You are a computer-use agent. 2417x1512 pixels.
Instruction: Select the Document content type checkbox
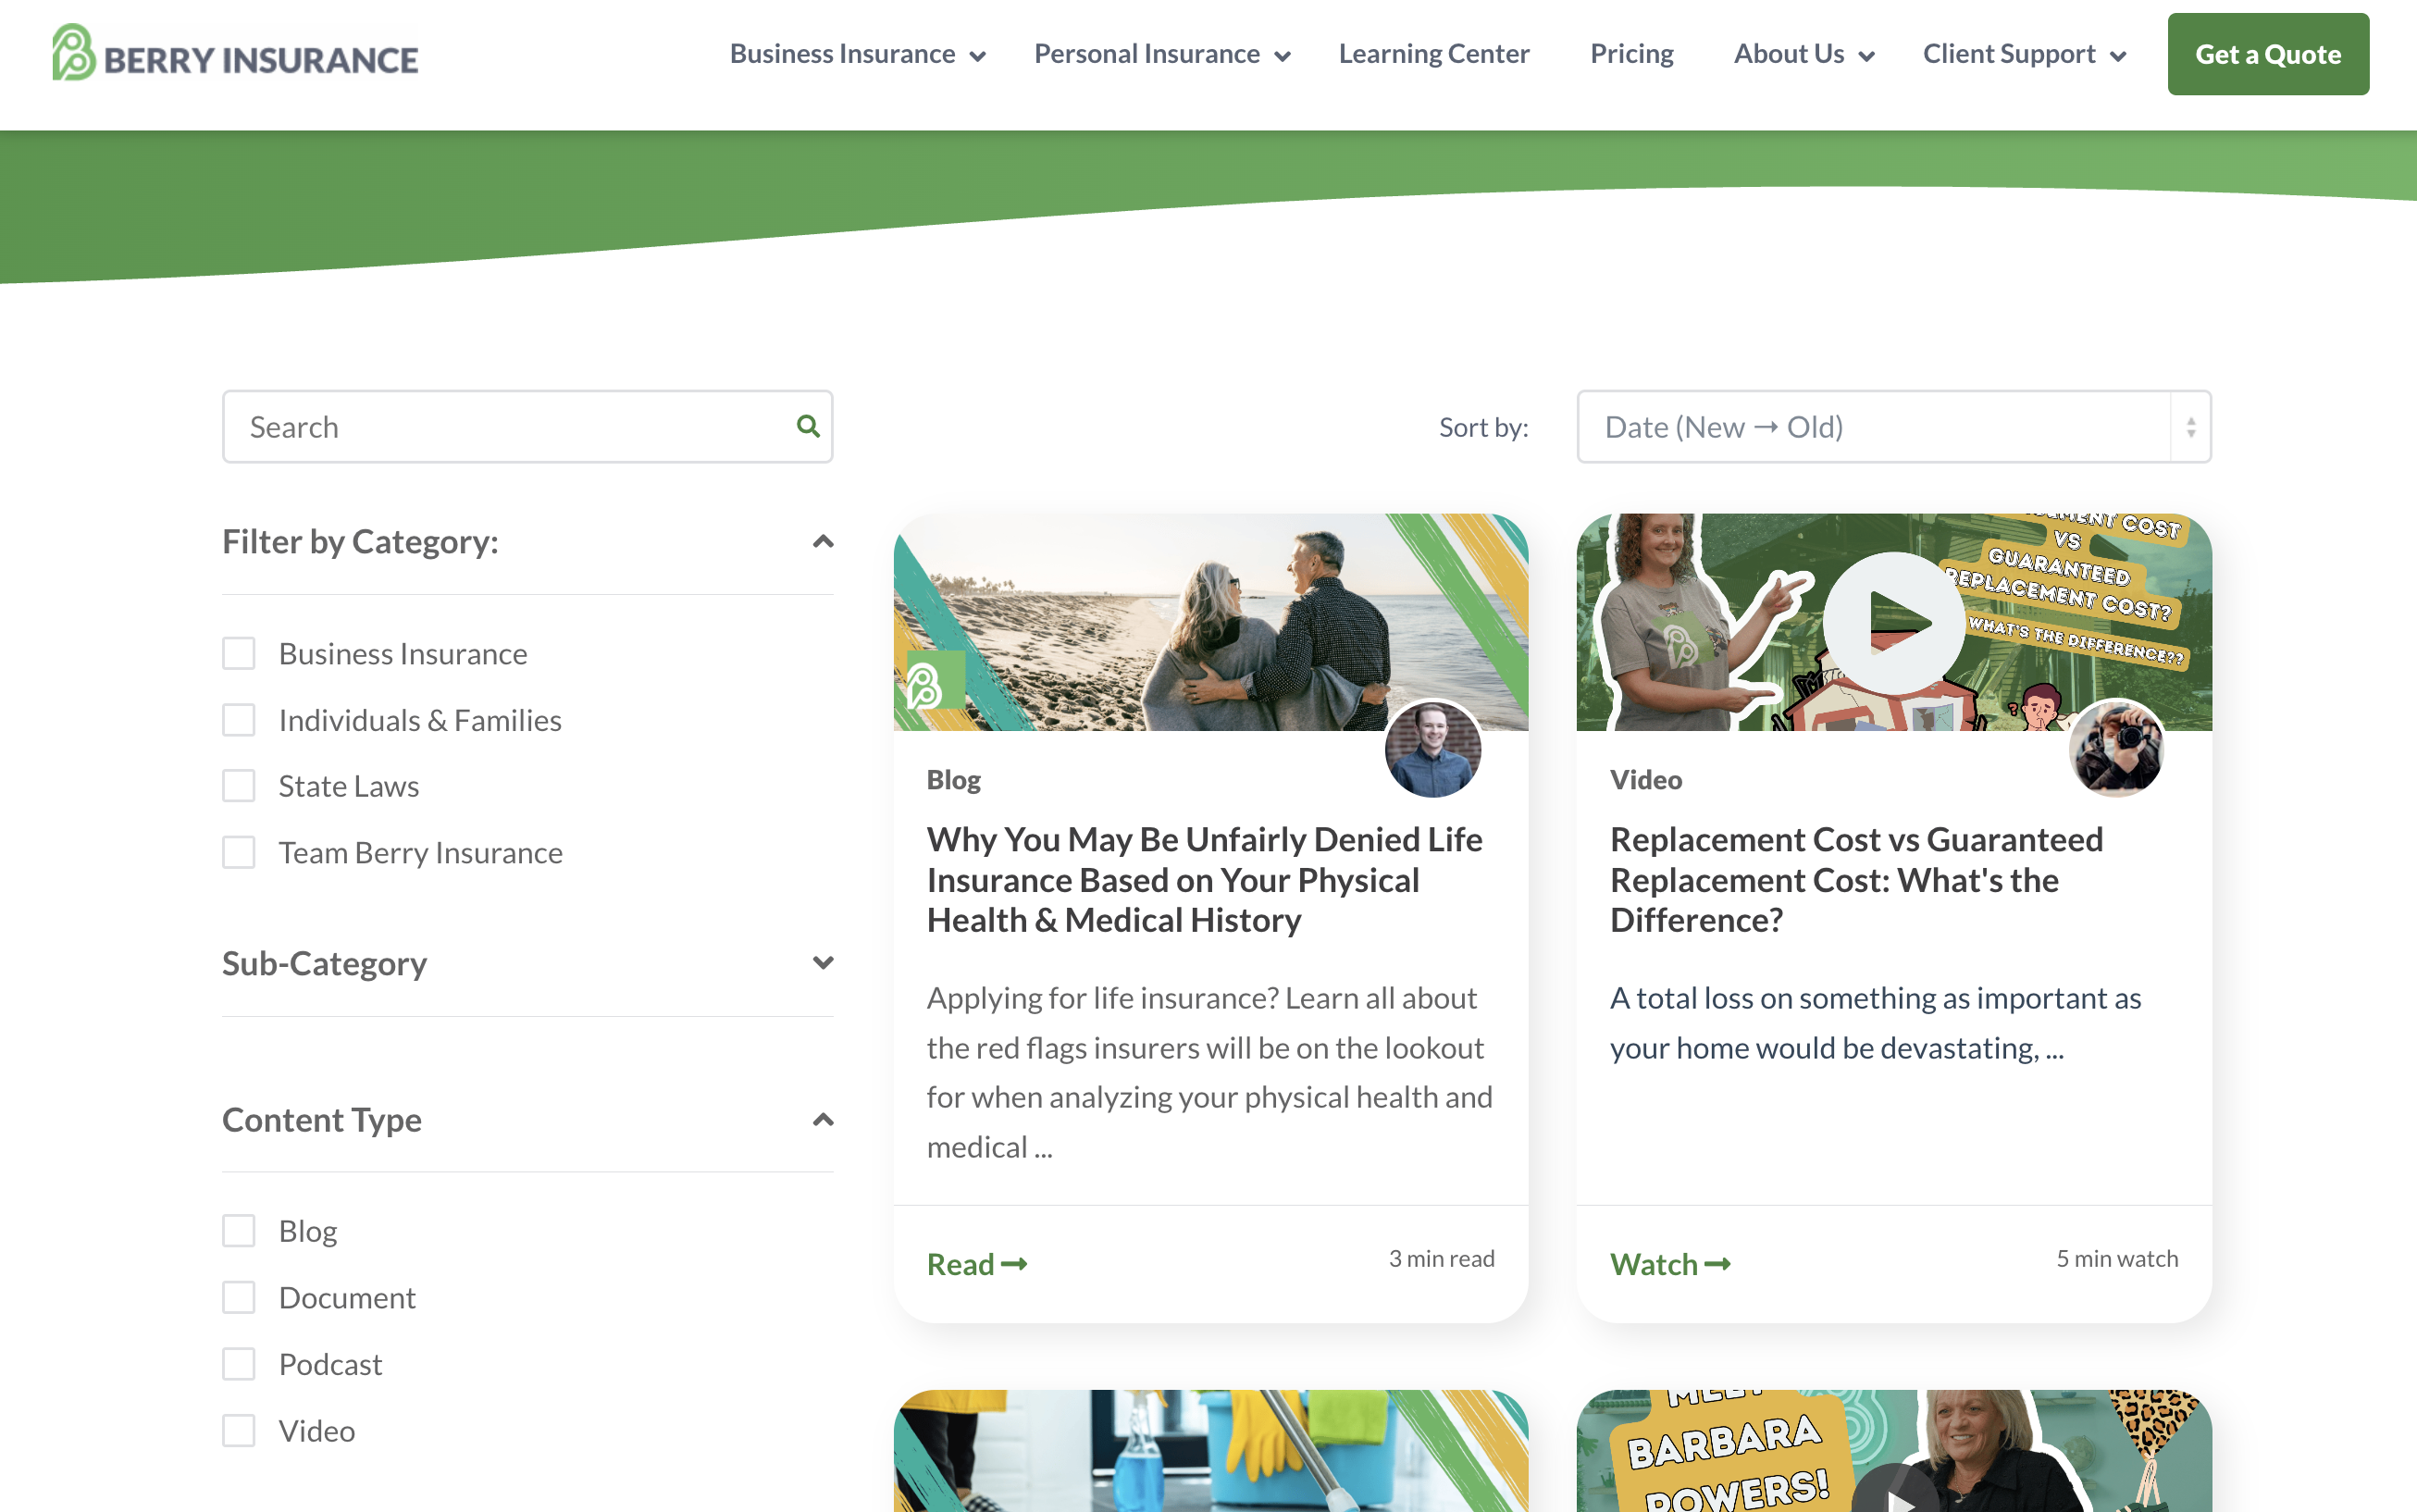[x=239, y=1298]
